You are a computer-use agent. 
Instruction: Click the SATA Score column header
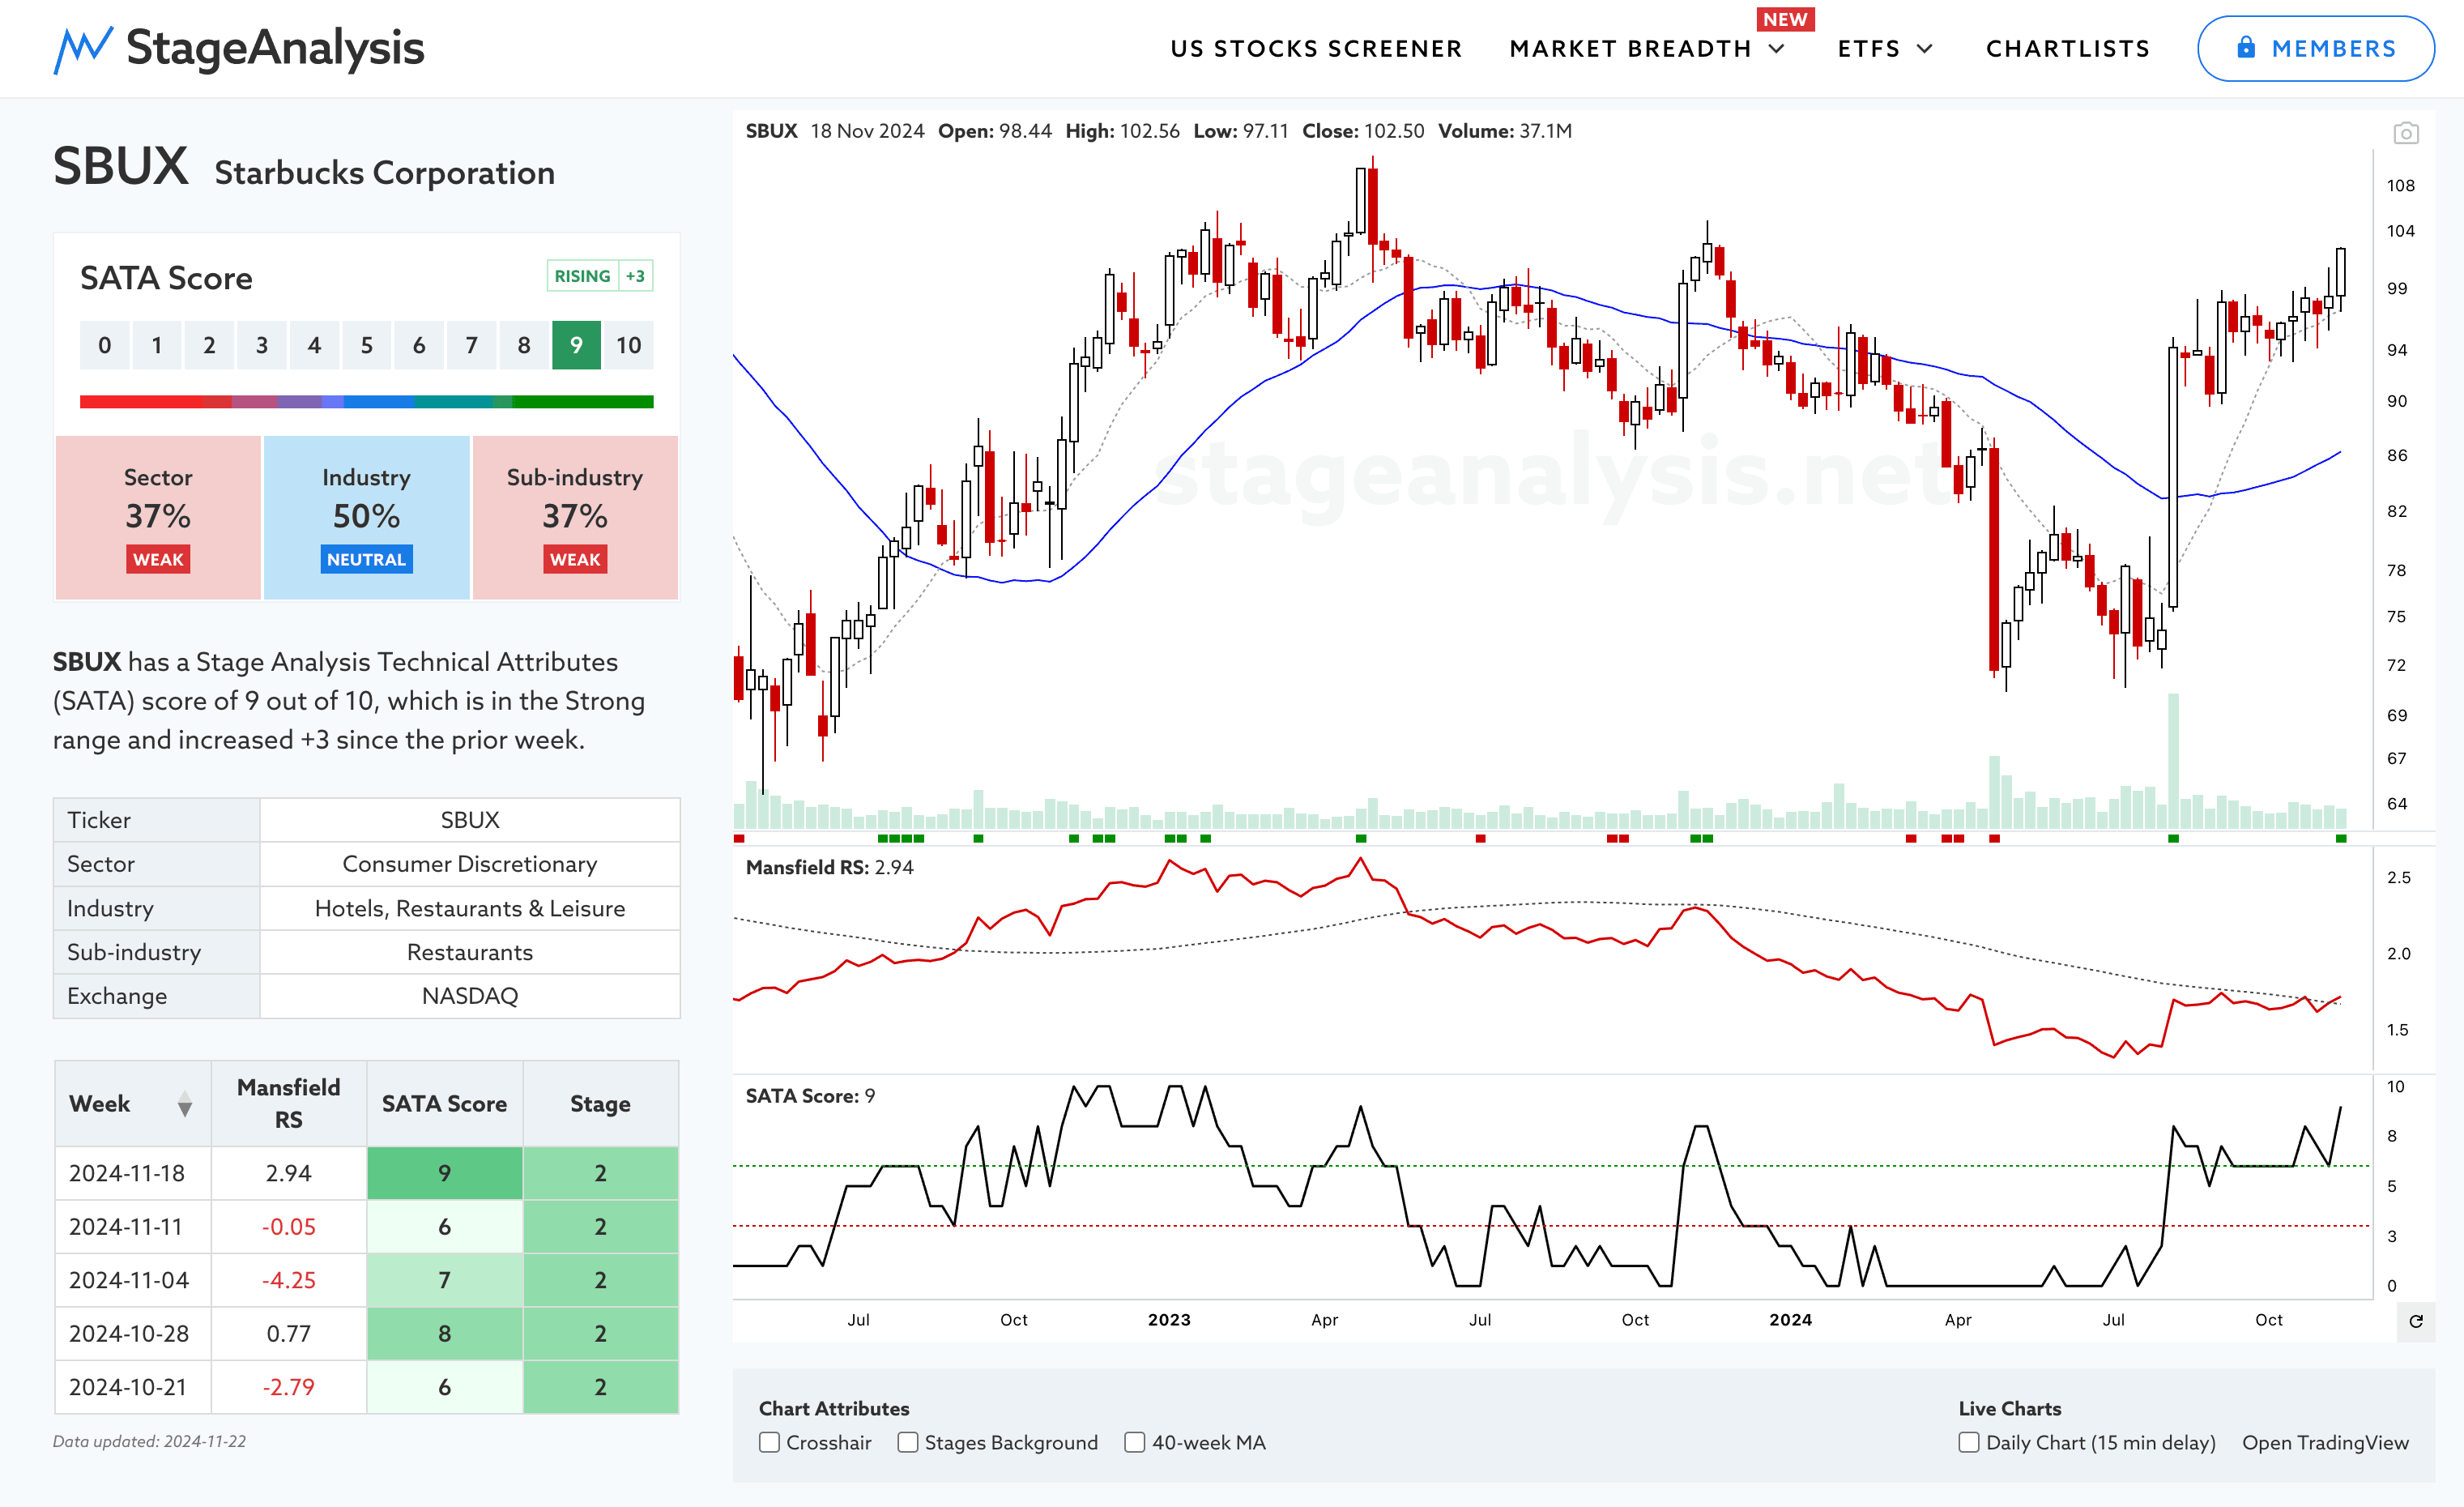pos(444,1104)
